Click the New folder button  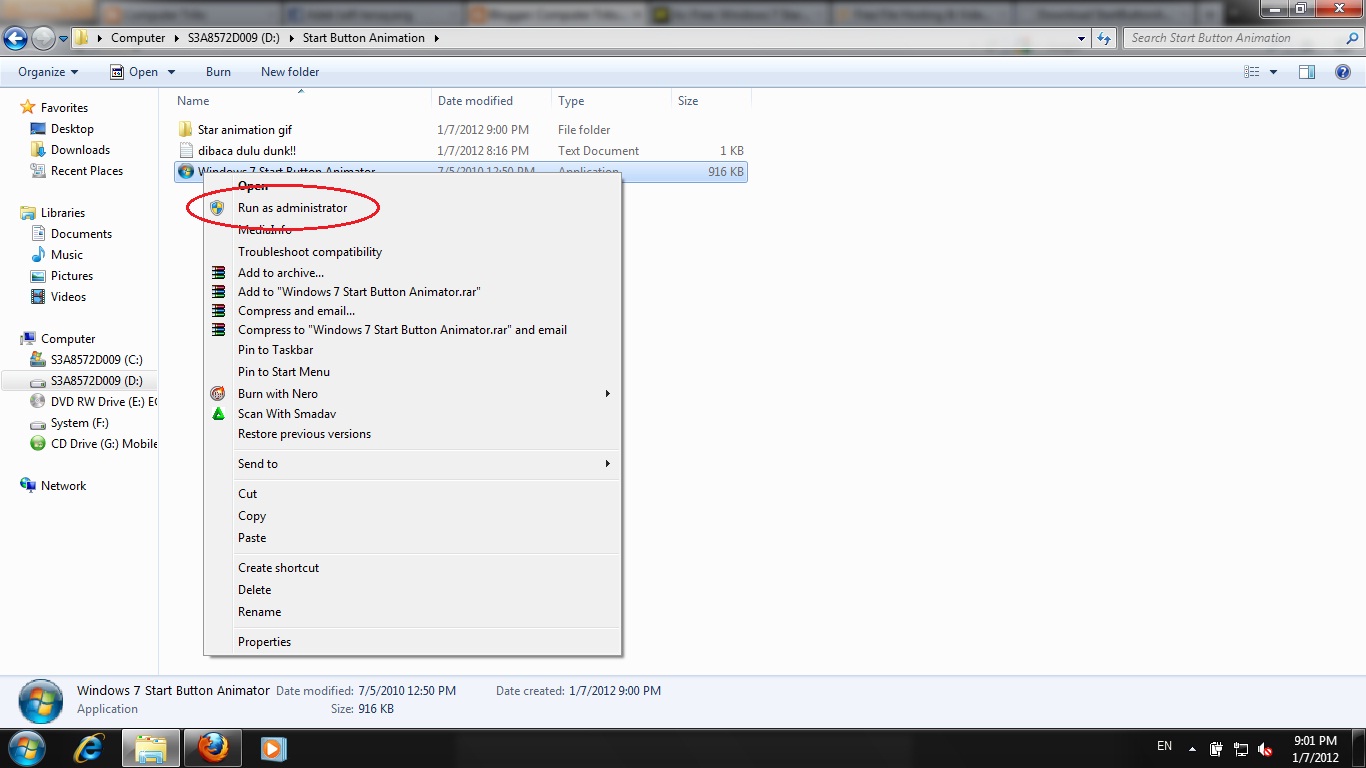(x=290, y=72)
